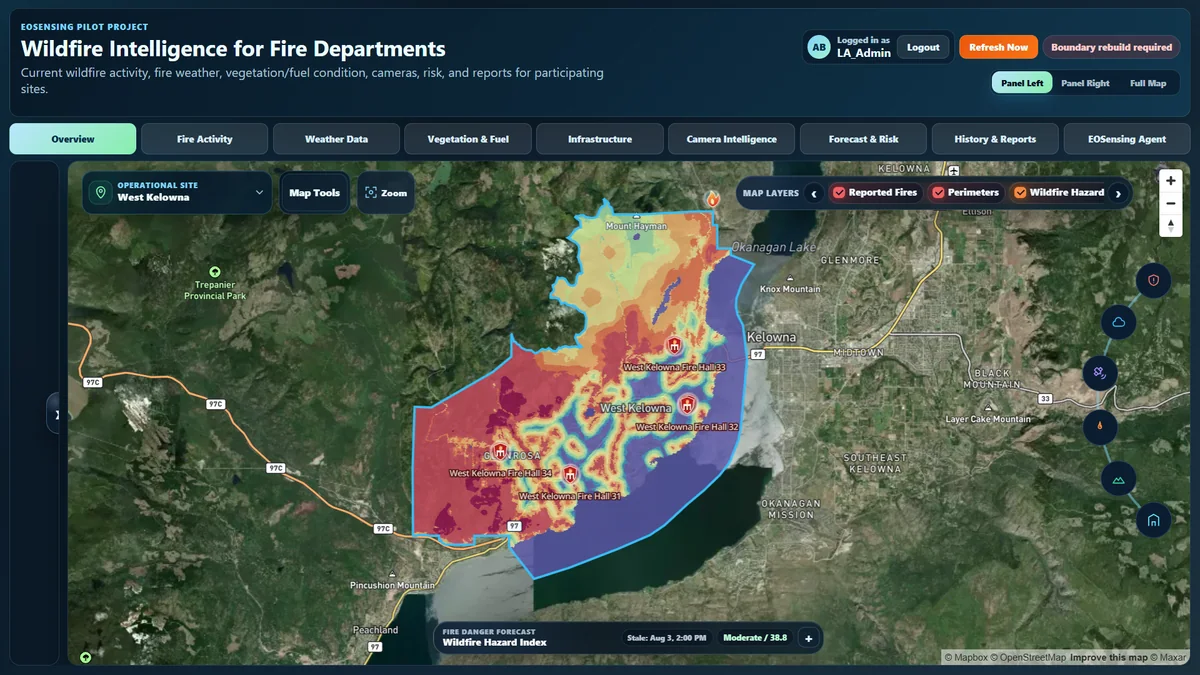The image size is (1200, 675).
Task: Open the Fire Activity tab
Action: (205, 139)
